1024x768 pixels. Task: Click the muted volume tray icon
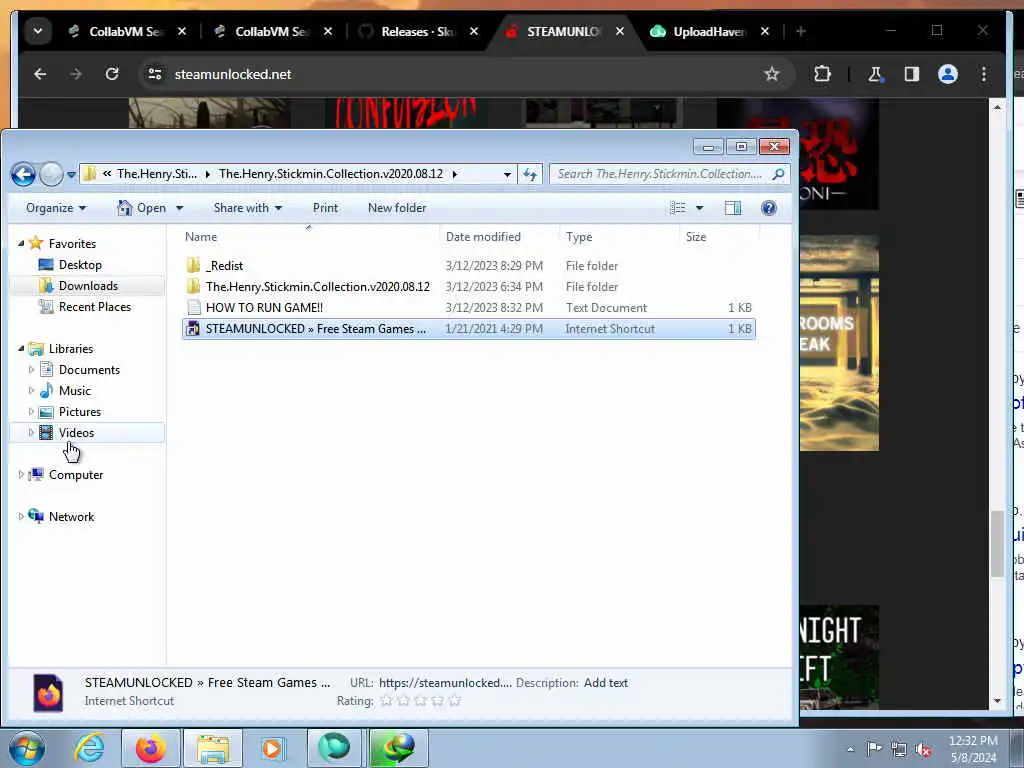[x=923, y=749]
